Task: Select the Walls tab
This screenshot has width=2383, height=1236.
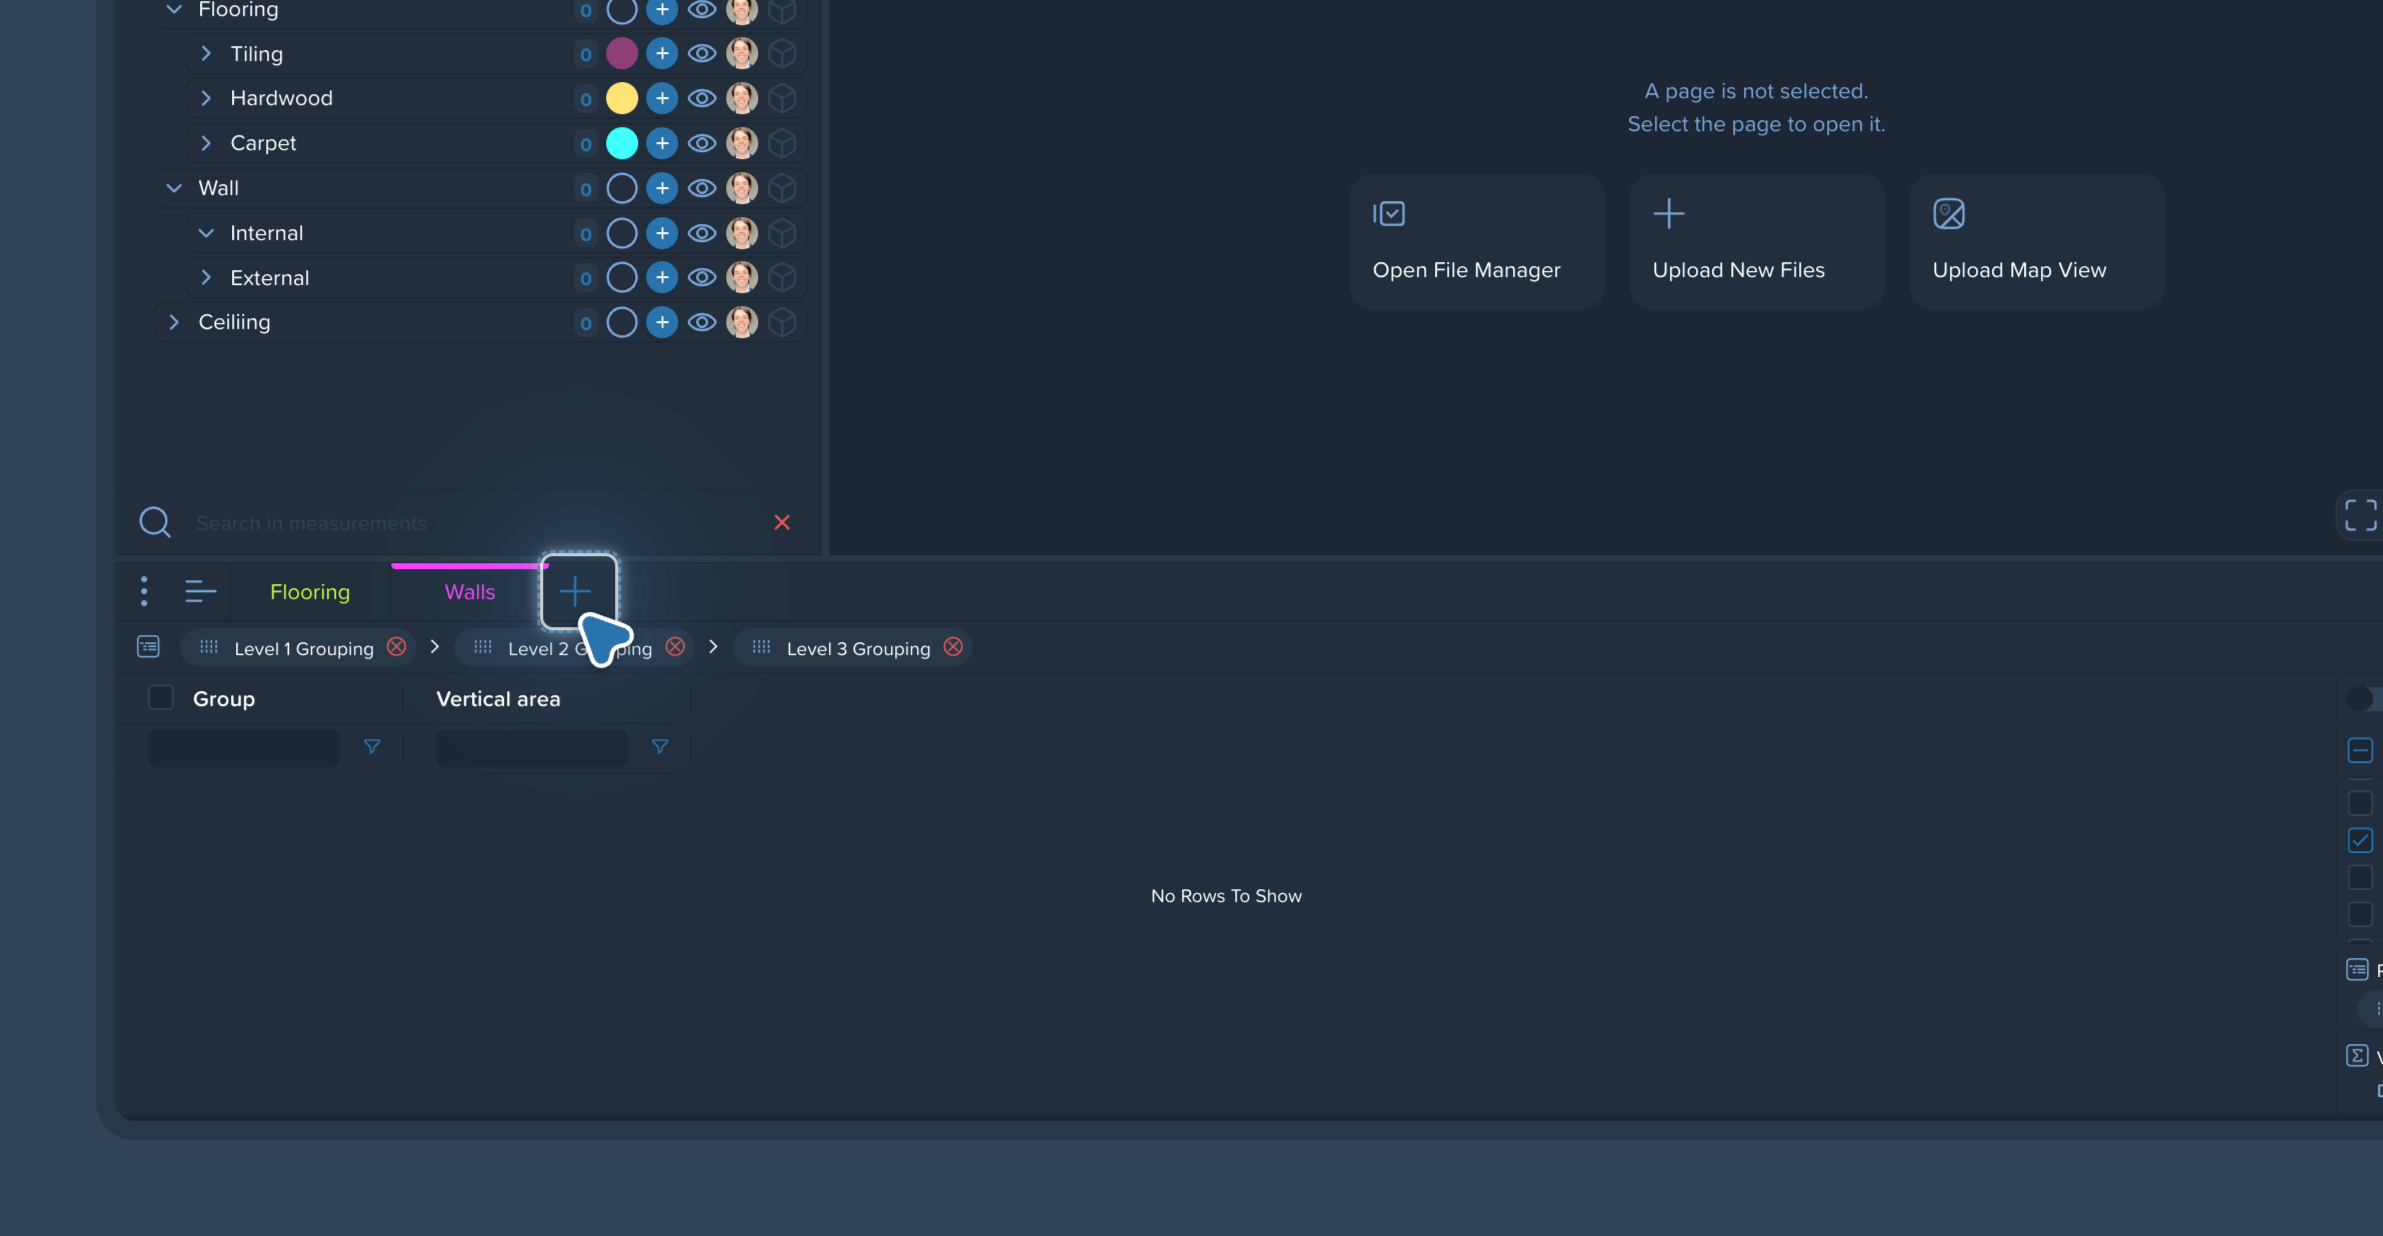Action: (x=470, y=592)
